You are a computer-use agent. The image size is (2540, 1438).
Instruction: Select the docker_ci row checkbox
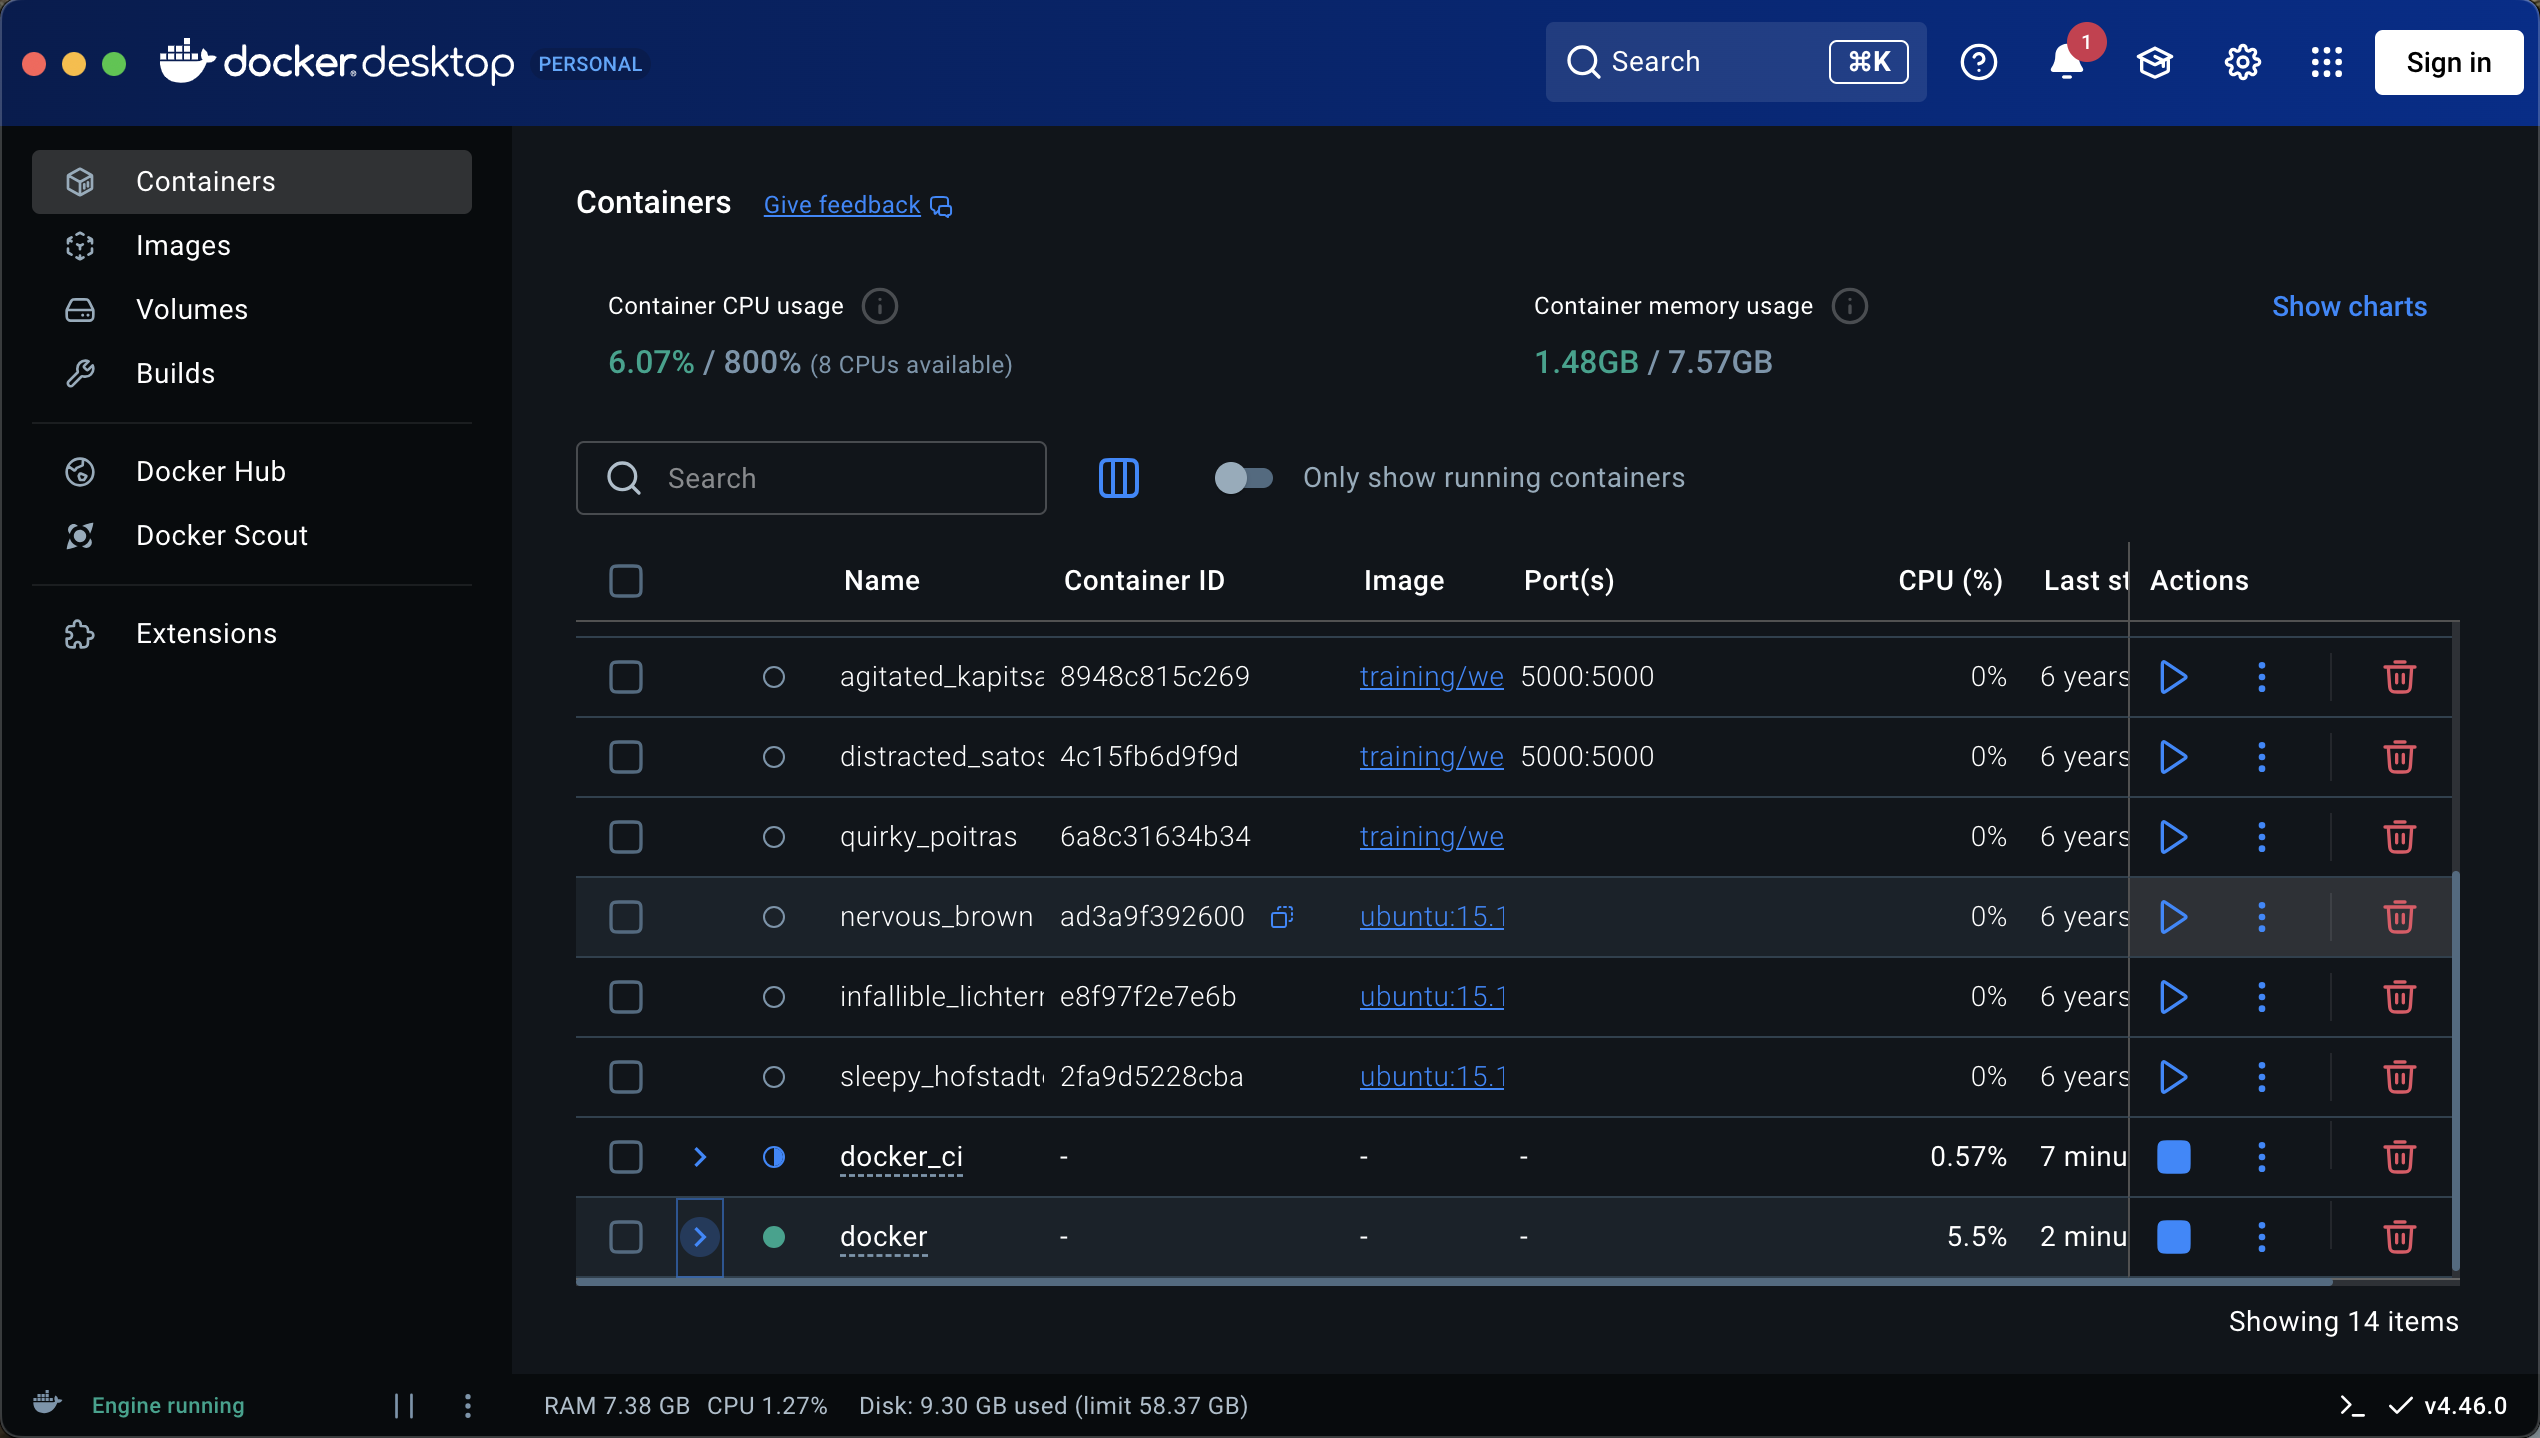(626, 1157)
